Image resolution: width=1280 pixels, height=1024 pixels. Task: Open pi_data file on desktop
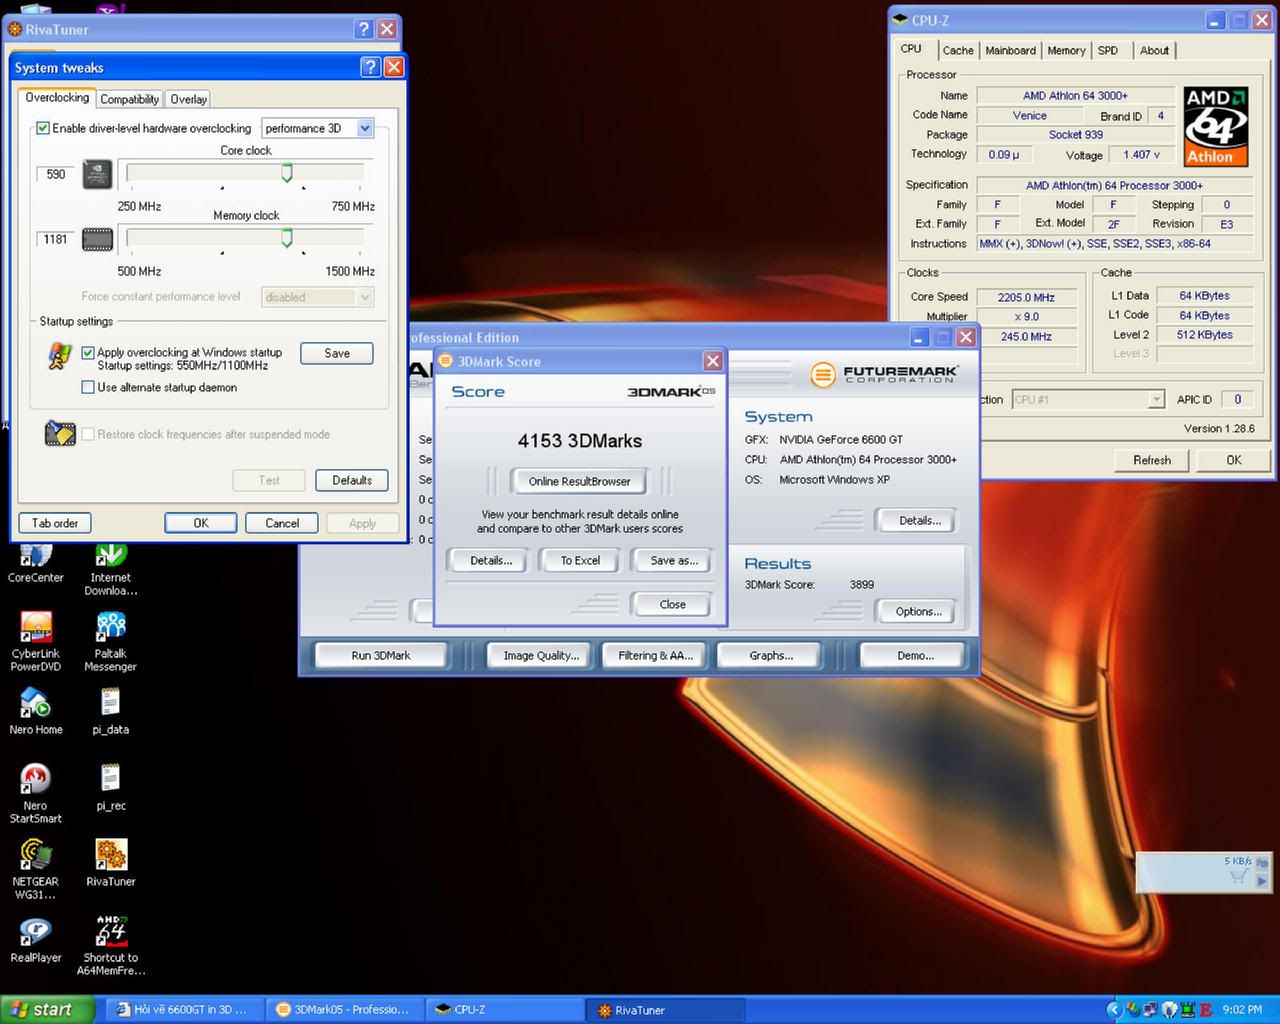110,710
